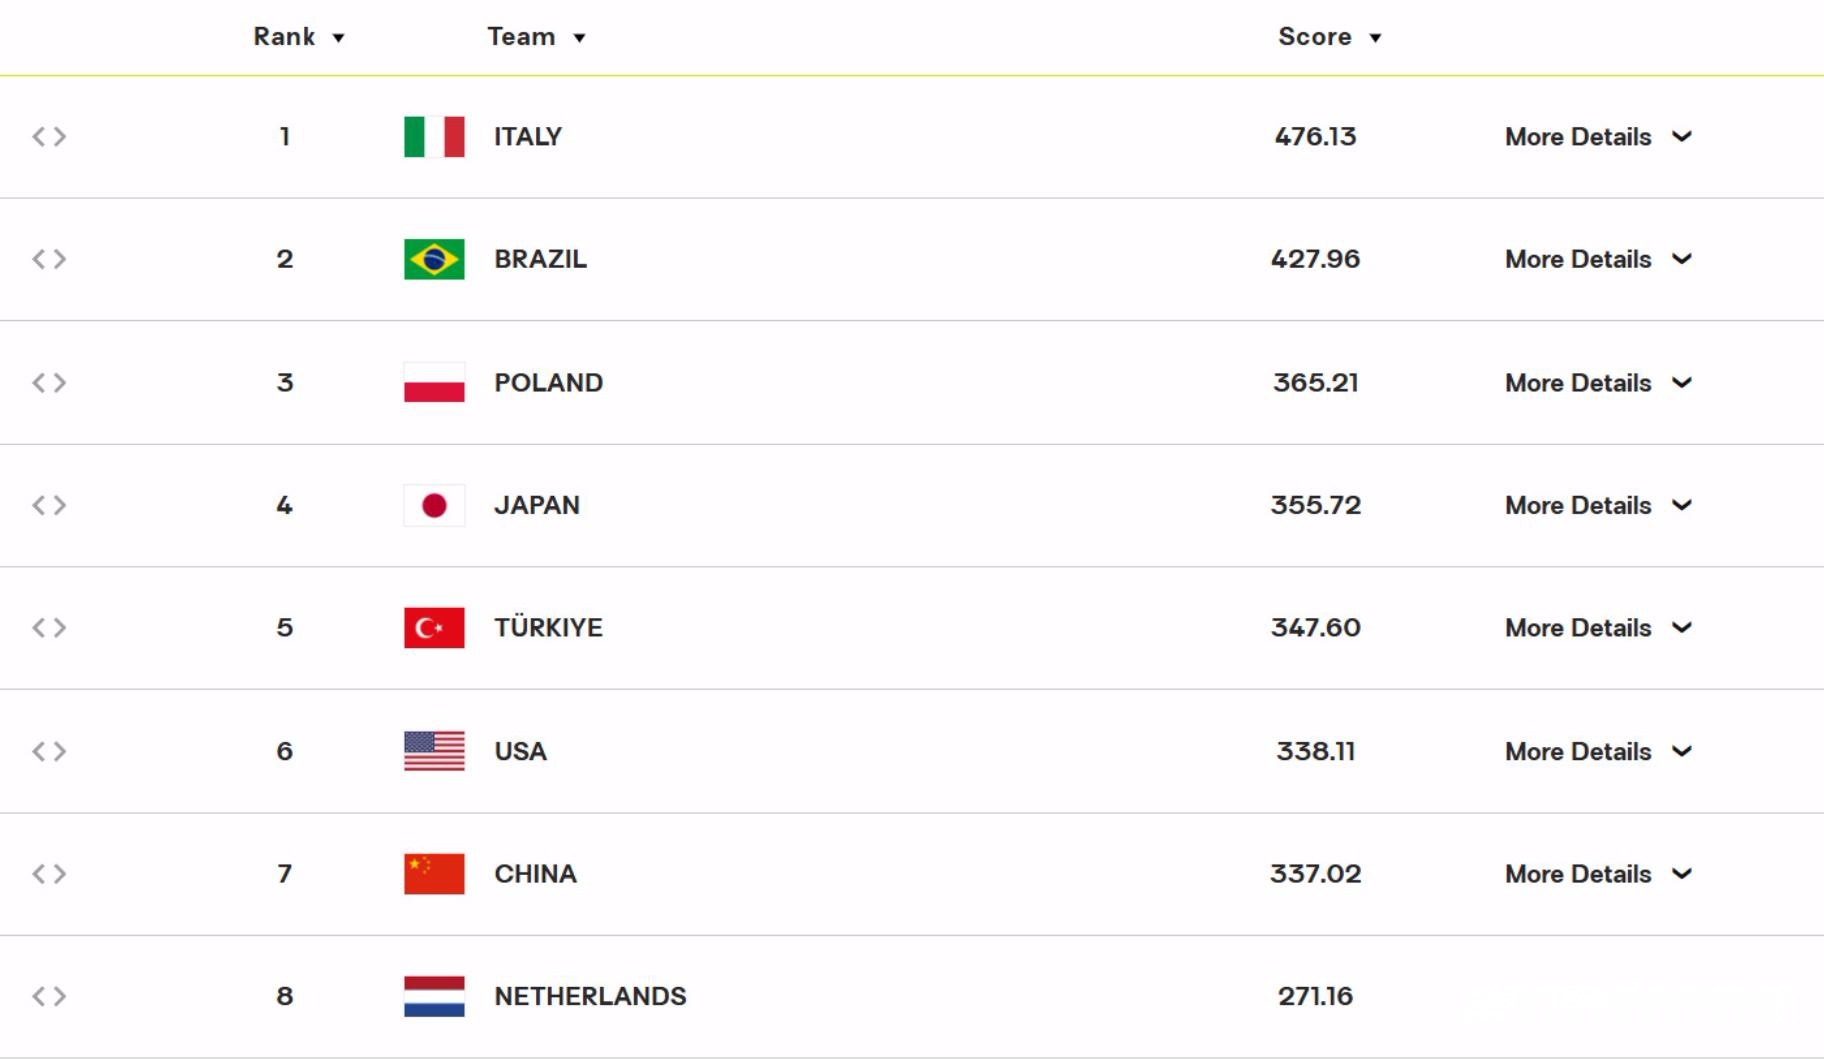Click the Italy flag icon
Image resolution: width=1824 pixels, height=1059 pixels.
pyautogui.click(x=434, y=137)
